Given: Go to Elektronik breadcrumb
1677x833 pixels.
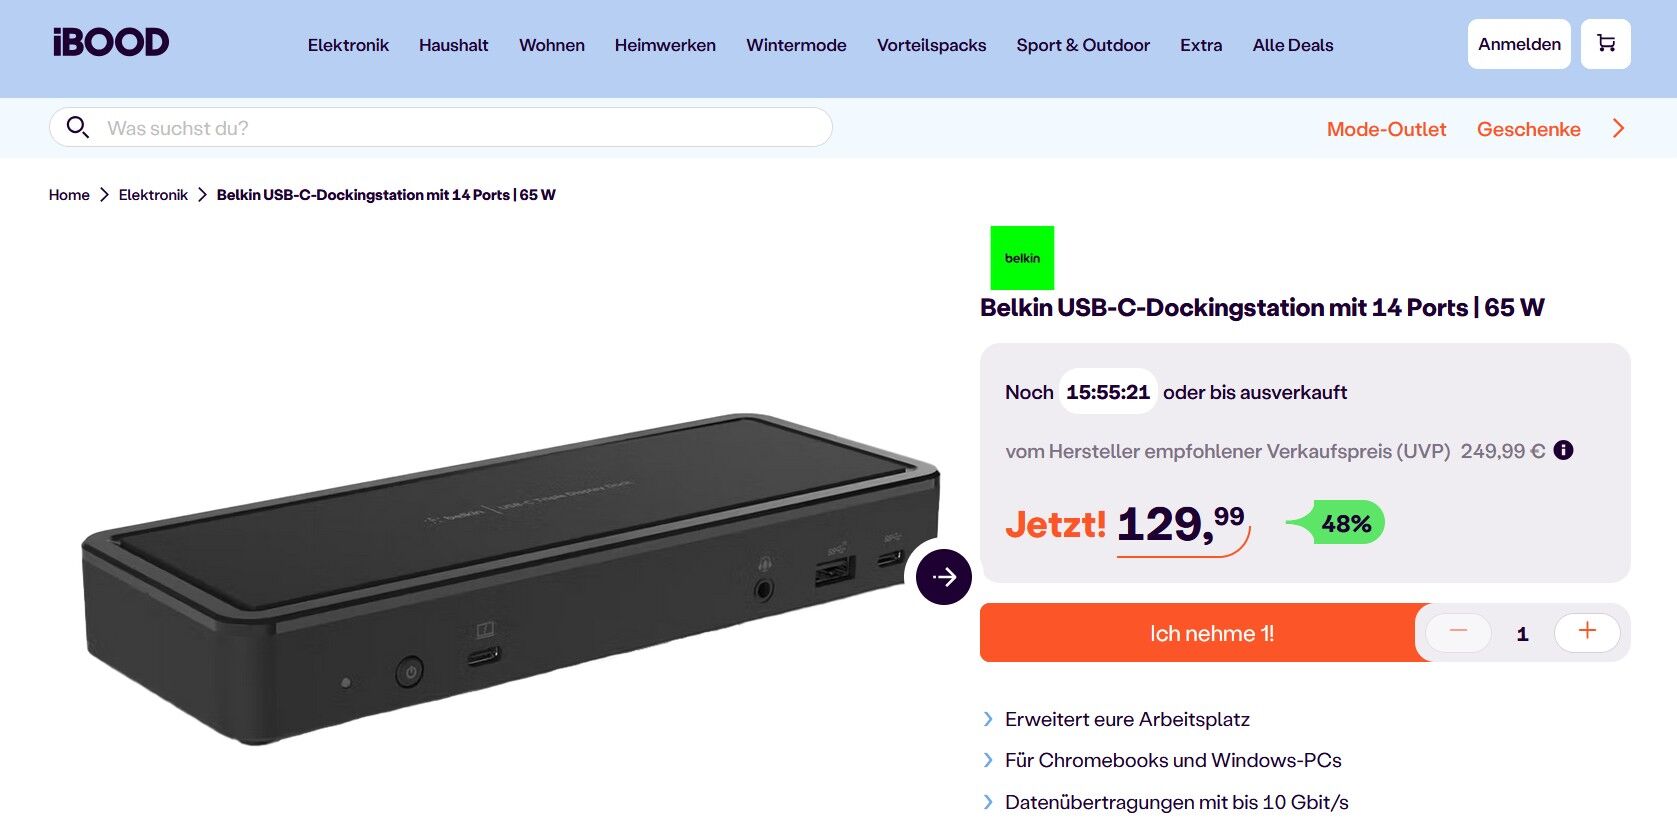Looking at the screenshot, I should 153,195.
